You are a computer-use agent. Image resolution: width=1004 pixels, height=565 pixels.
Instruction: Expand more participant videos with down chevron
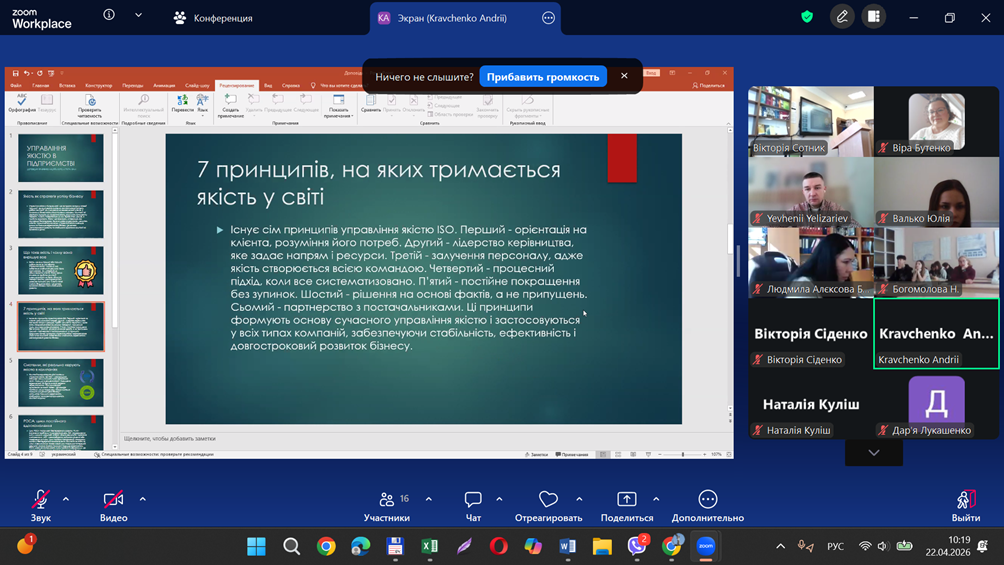[x=873, y=453]
